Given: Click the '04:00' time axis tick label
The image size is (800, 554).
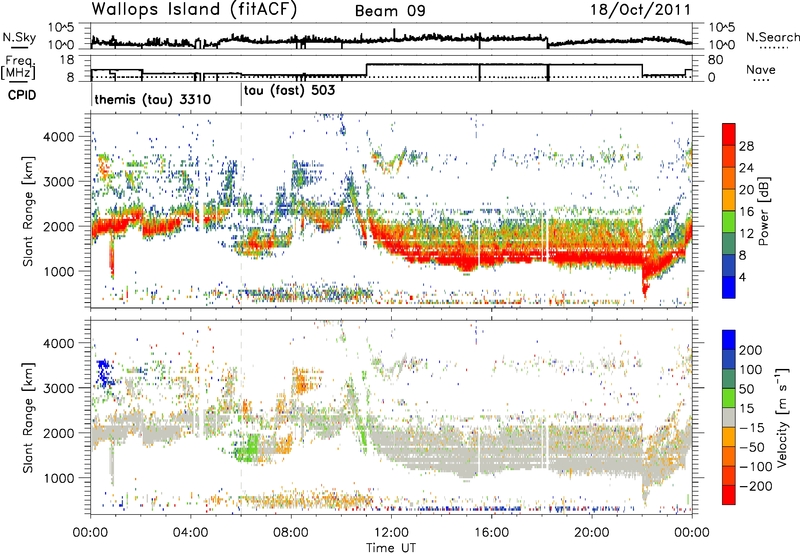Looking at the screenshot, I should tap(191, 533).
